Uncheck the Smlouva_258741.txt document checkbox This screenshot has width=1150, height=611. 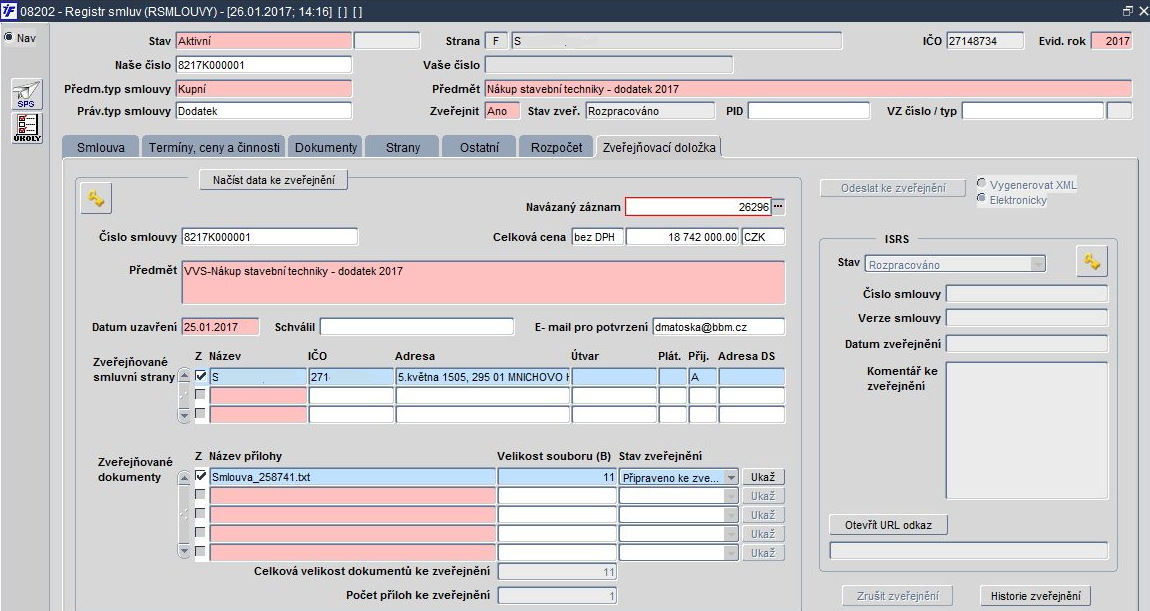click(x=200, y=476)
